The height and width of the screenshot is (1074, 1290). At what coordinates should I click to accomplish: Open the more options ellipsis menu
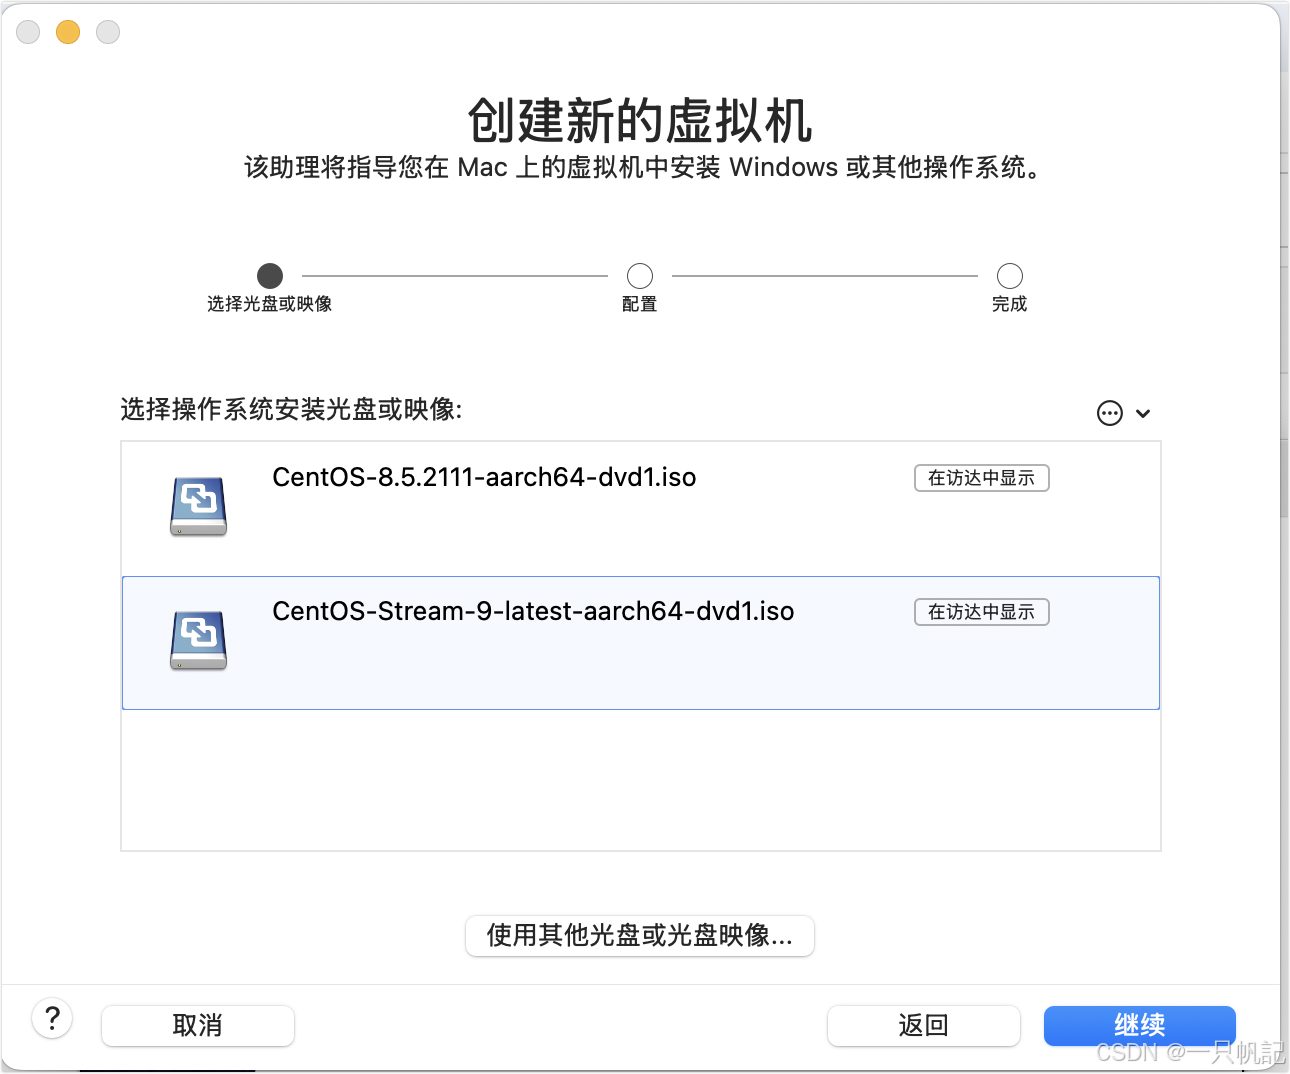tap(1110, 413)
